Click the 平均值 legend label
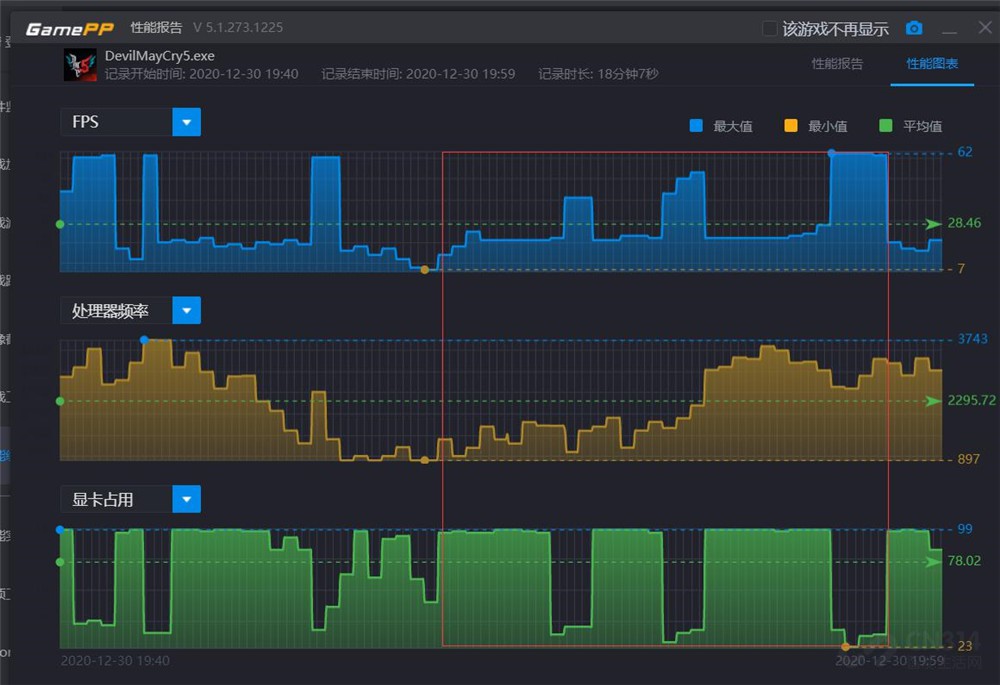Image resolution: width=1000 pixels, height=685 pixels. (922, 126)
